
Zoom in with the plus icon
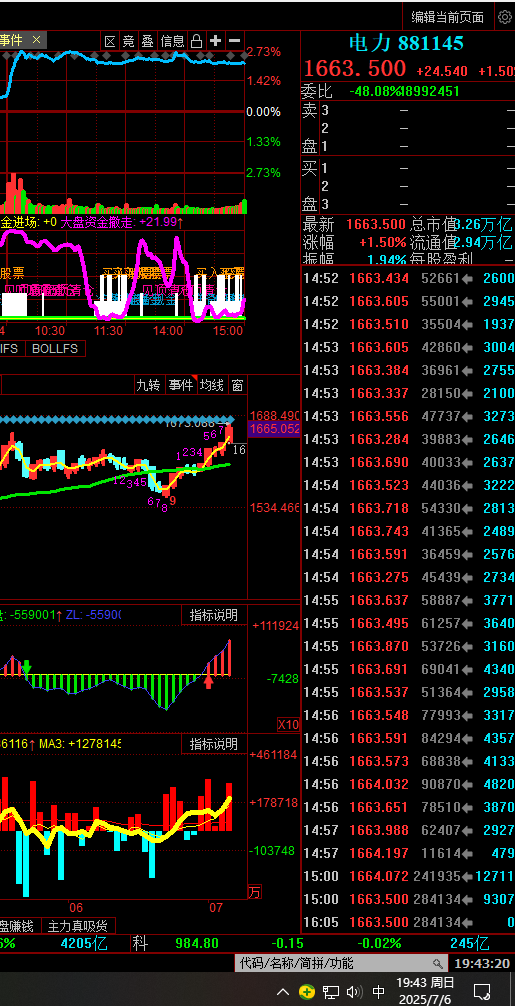point(215,41)
